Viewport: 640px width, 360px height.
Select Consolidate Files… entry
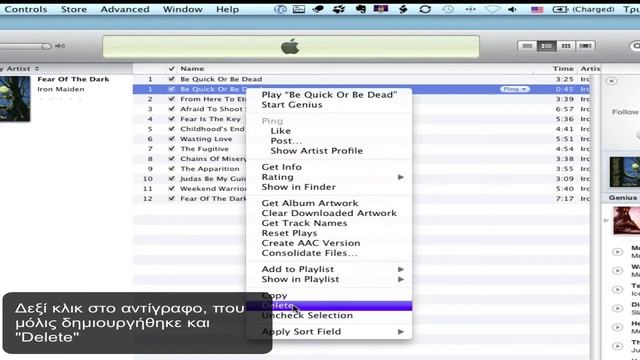[x=329, y=253]
